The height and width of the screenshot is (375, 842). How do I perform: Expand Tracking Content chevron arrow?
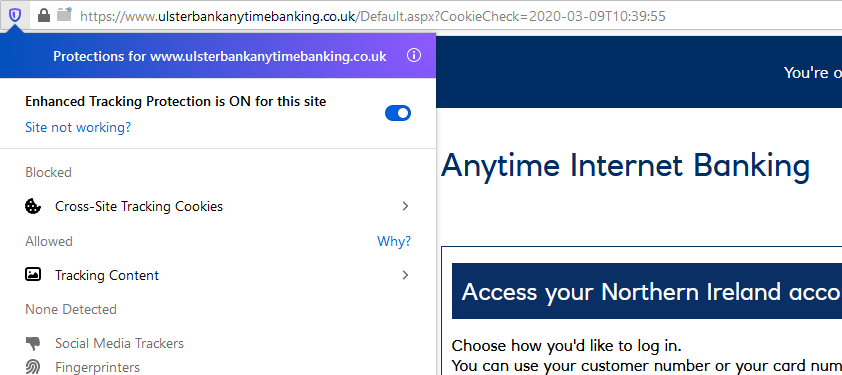(405, 275)
